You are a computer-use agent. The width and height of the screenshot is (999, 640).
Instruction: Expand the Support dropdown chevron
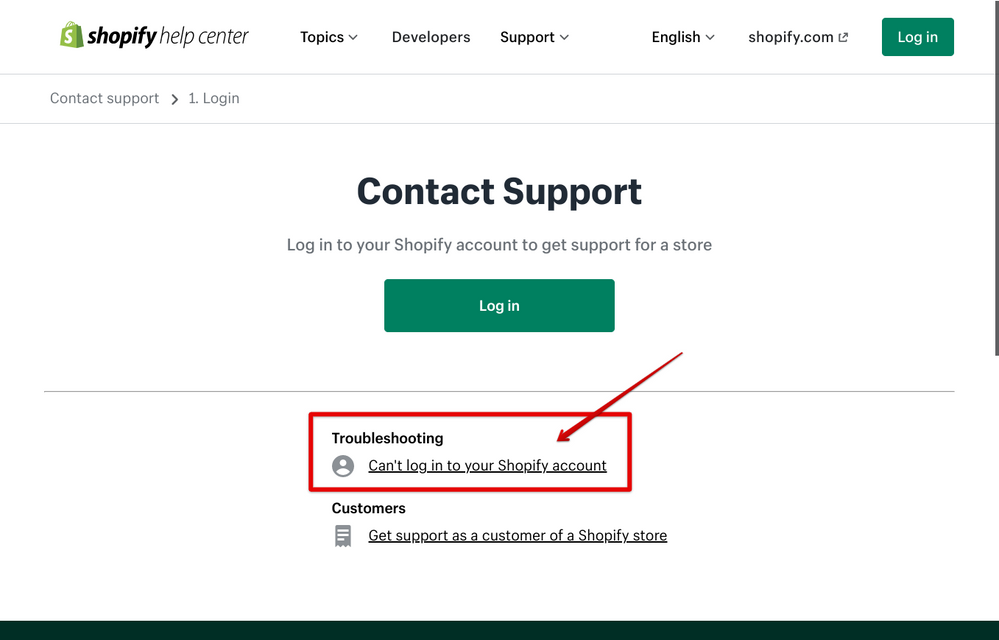point(564,38)
